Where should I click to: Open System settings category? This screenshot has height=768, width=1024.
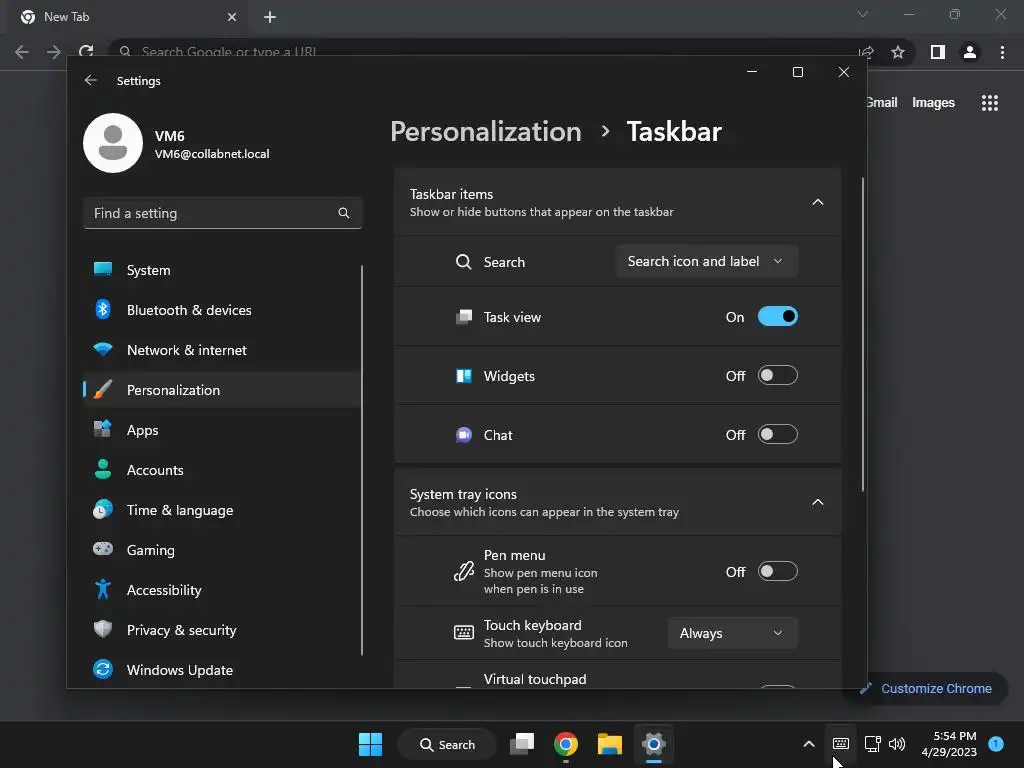[222, 270]
